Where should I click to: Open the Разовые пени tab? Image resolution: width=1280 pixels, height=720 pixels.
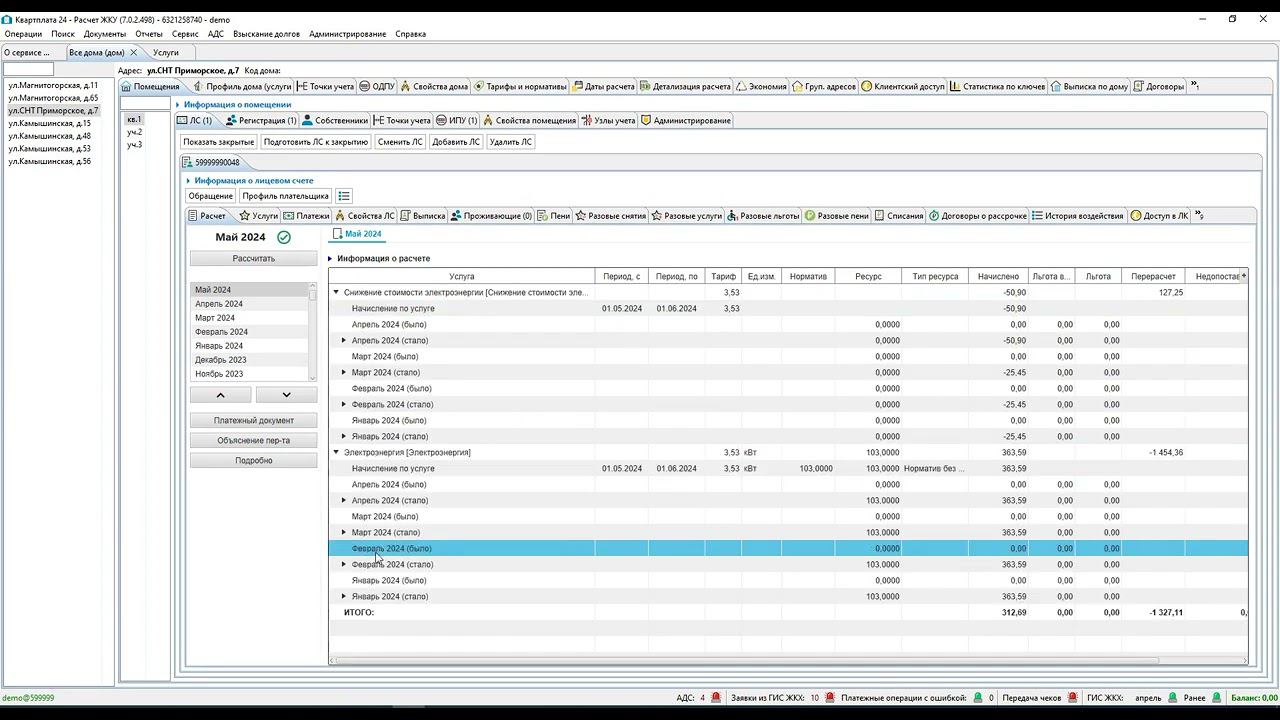pyautogui.click(x=837, y=215)
